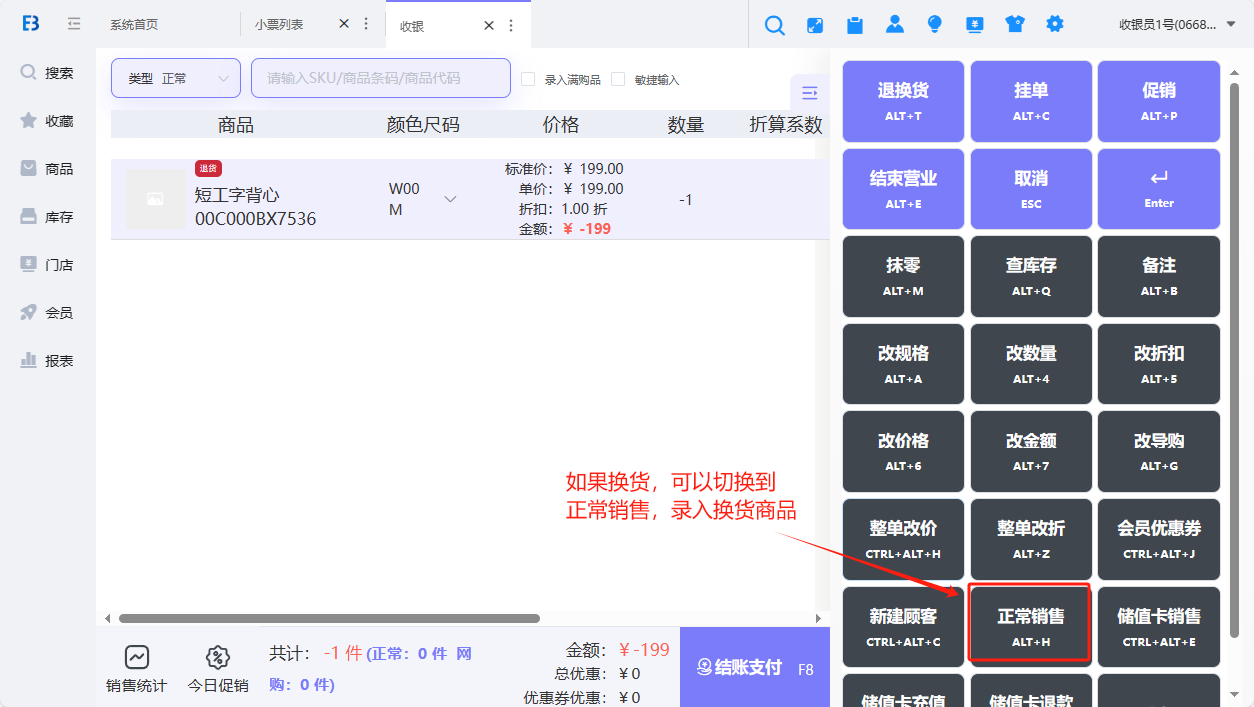1254x707 pixels.
Task: Click the T-shirt icon in top toolbar
Action: 1015,25
